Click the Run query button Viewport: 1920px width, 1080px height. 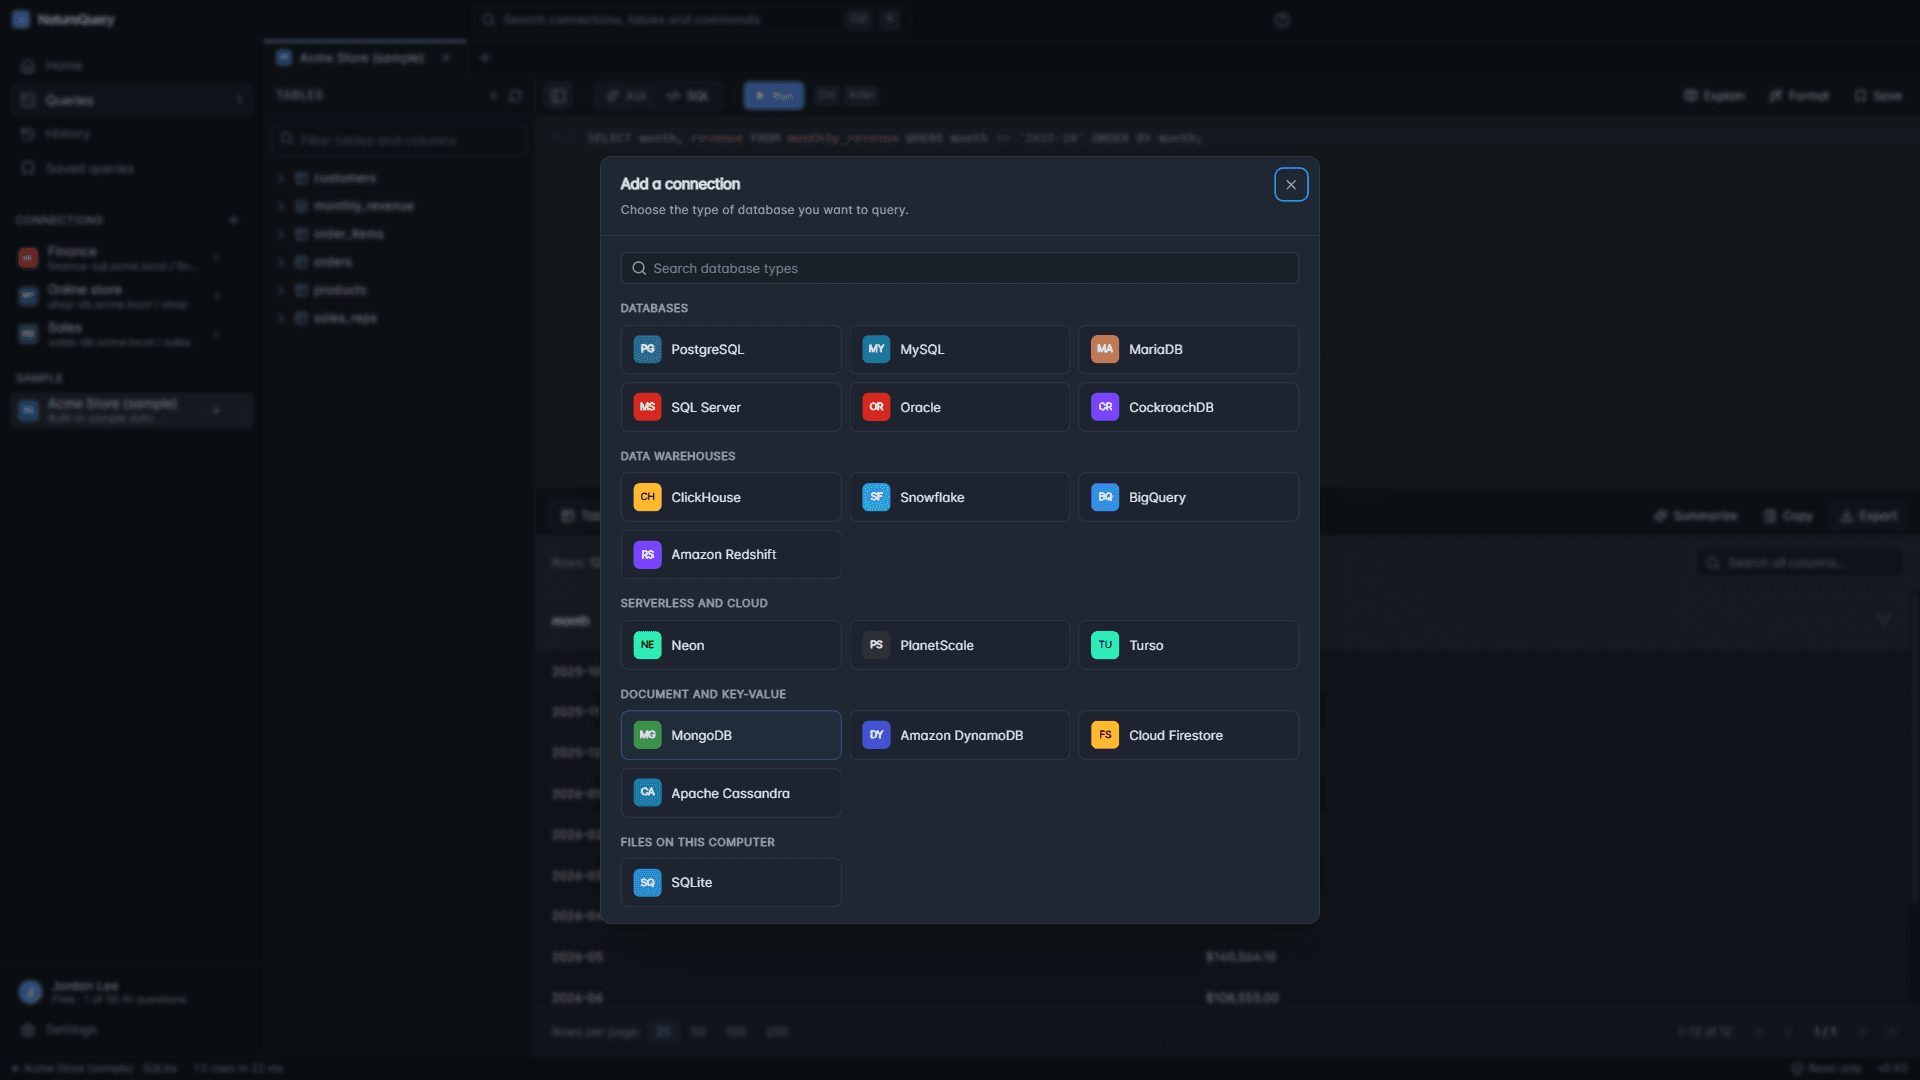[x=773, y=96]
